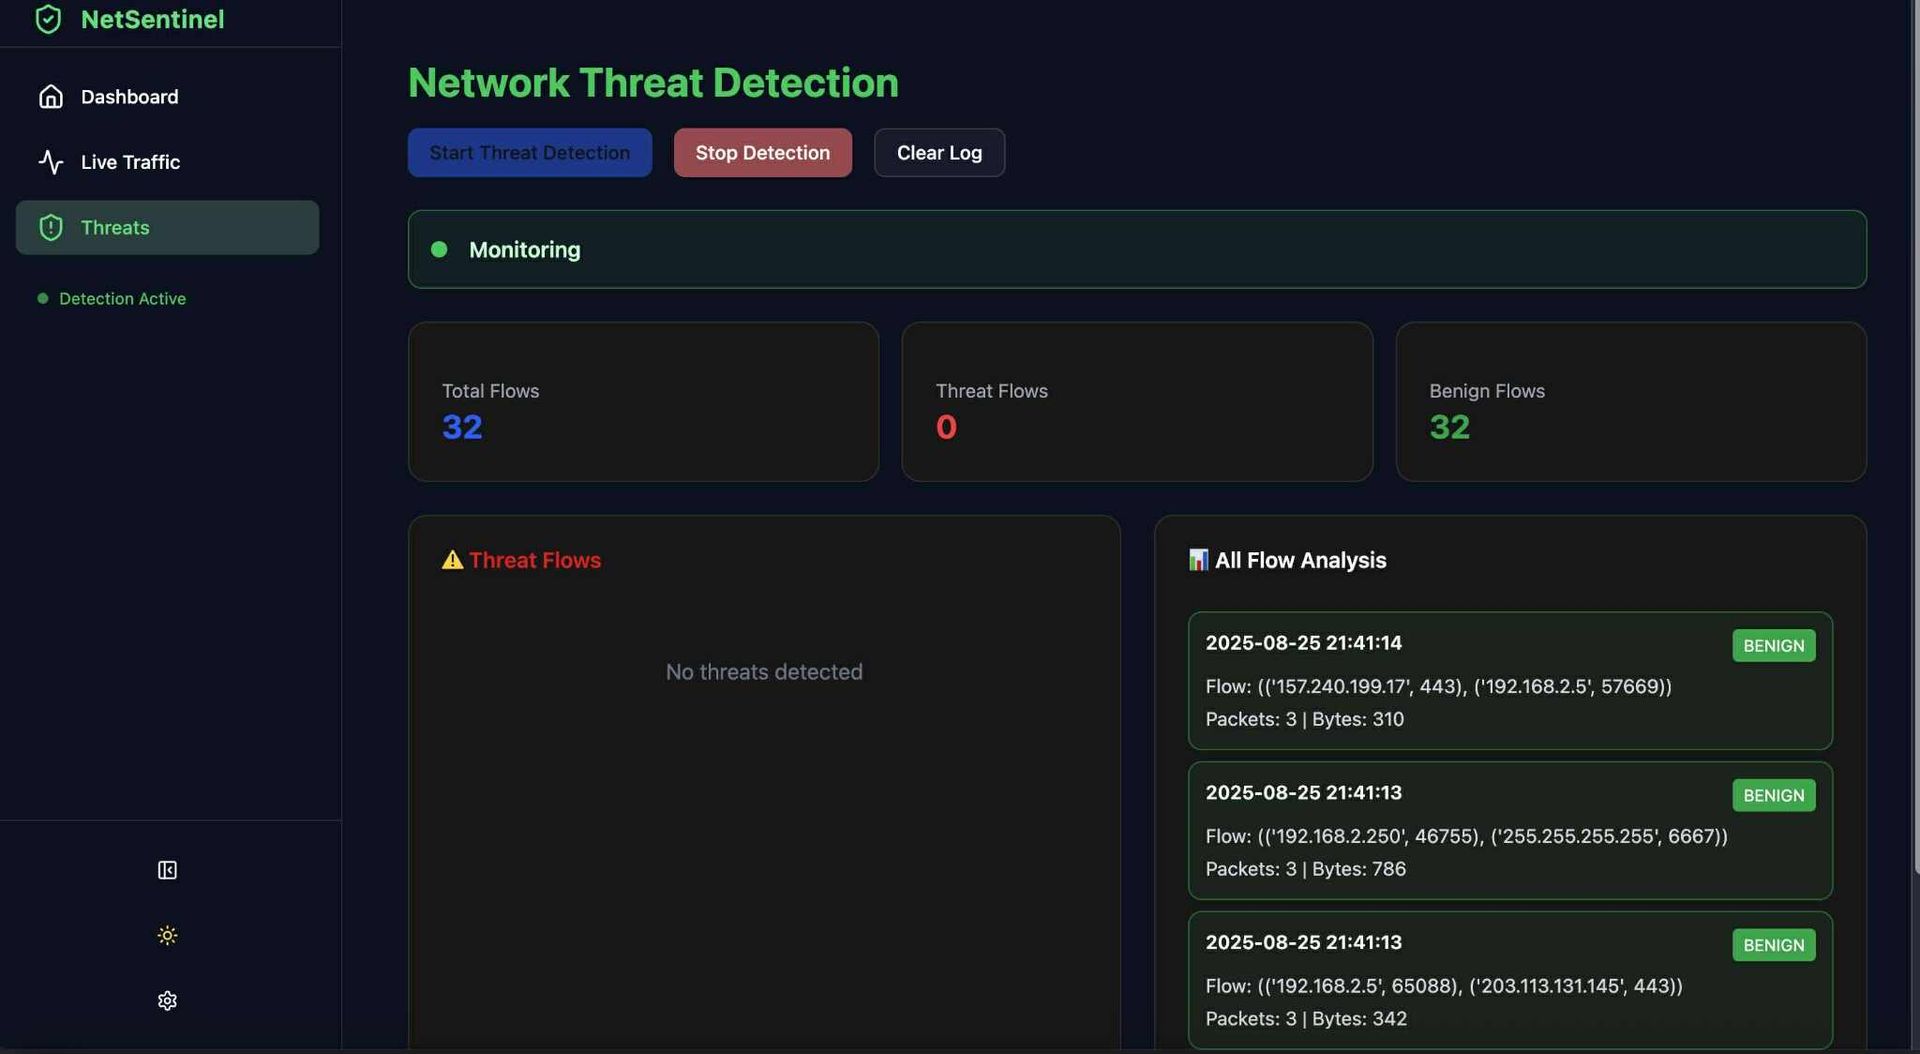Click the page vertical scrollbar
Screen dimensions: 1920x1054
click(1916, 438)
